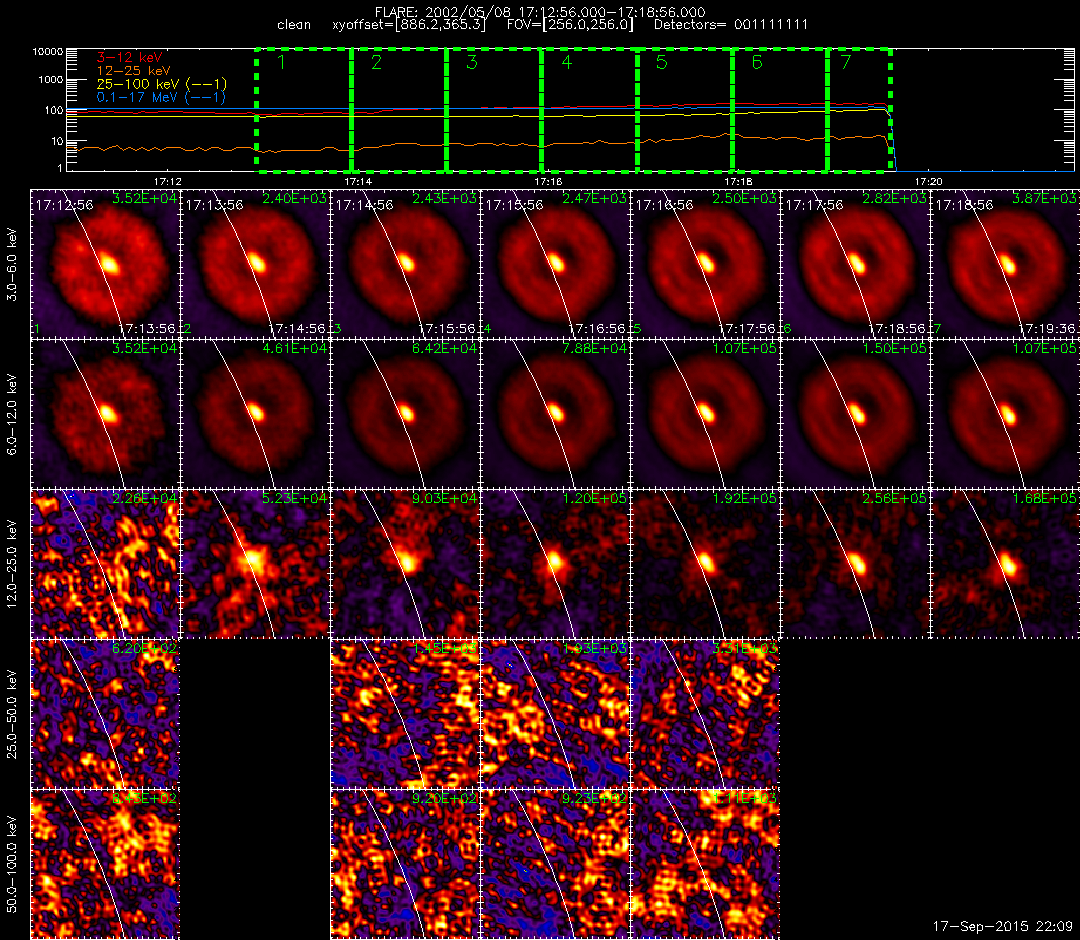Click the '17-Sep-2015 22:09' timestamp
The image size is (1080, 940).
point(1002,926)
